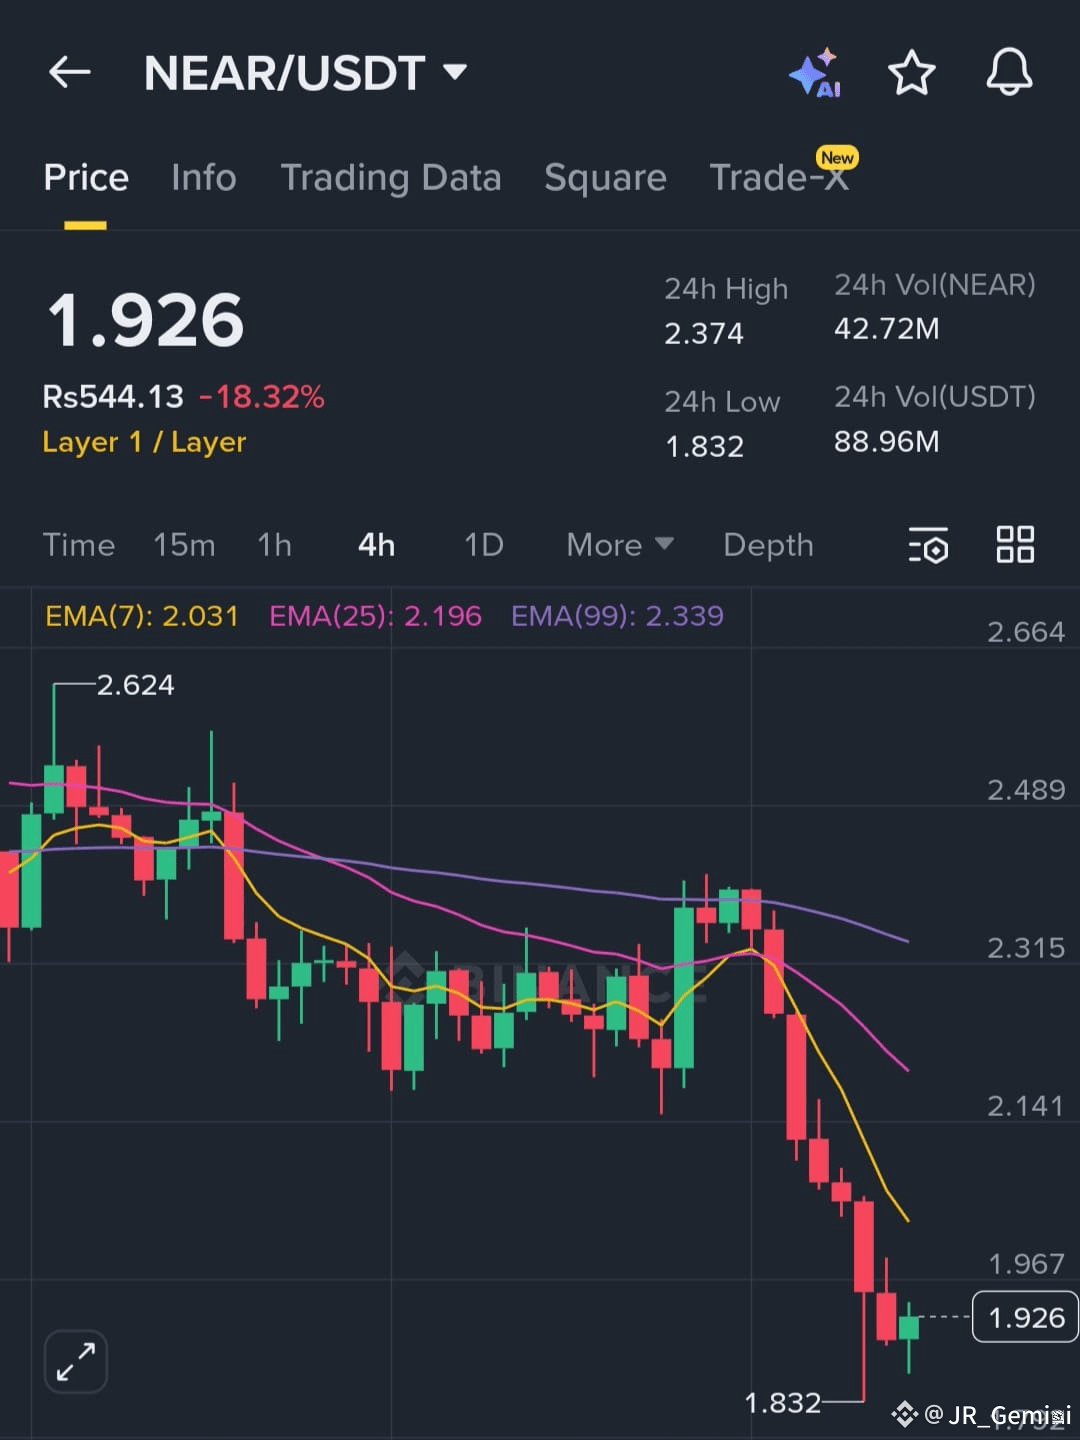
Task: Switch to the Price tab
Action: tap(86, 178)
